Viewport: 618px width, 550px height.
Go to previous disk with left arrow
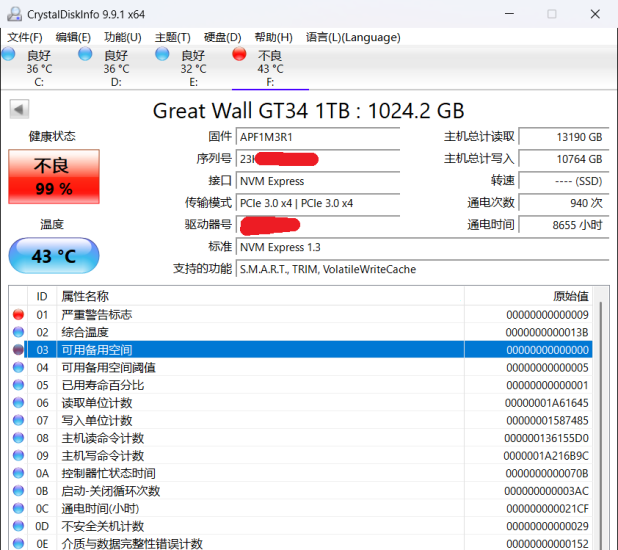(19, 109)
